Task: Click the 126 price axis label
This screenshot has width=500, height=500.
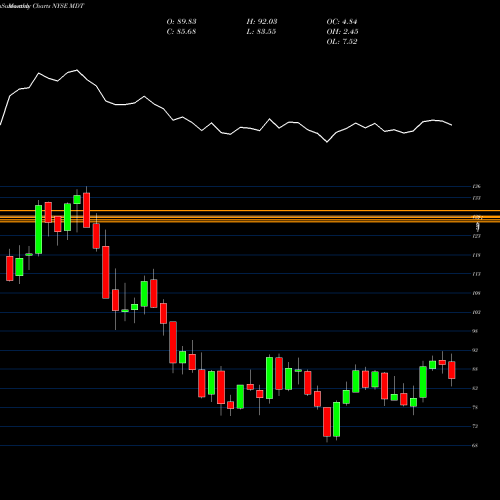Action: pos(476,186)
